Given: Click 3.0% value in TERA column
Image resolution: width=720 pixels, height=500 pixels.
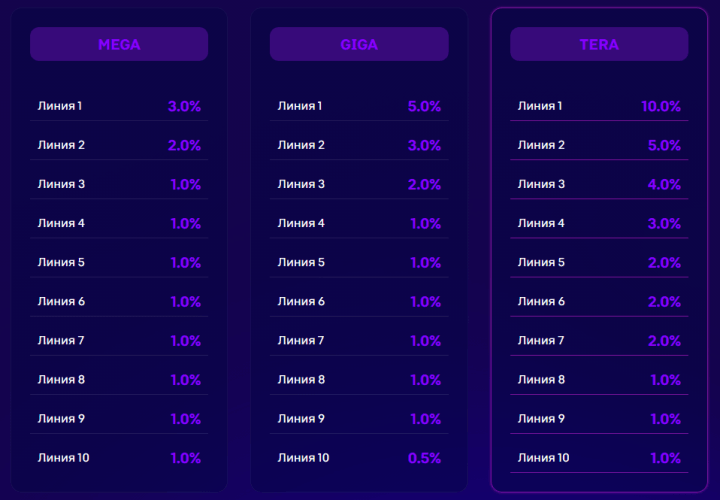Looking at the screenshot, I should (x=665, y=223).
